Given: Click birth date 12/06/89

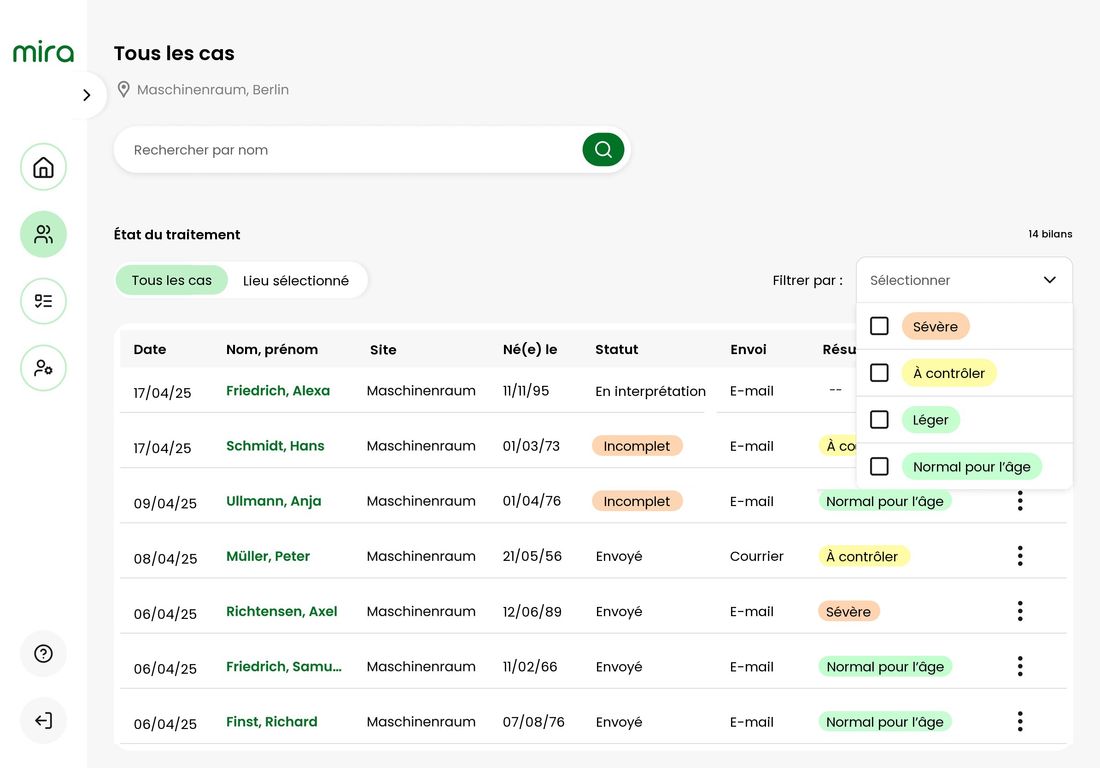Looking at the screenshot, I should (x=532, y=612).
